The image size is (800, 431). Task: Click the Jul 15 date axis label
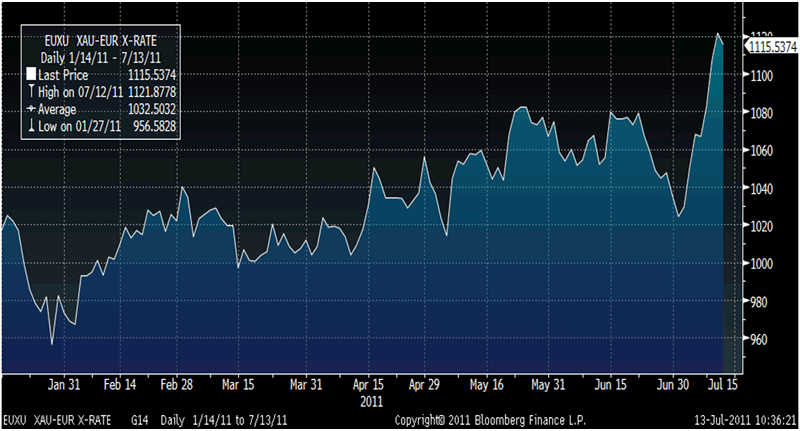pos(720,384)
